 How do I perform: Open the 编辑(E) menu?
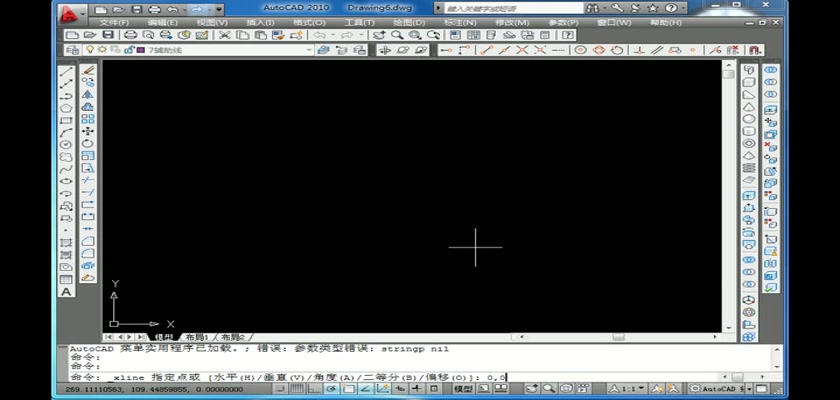pos(163,22)
